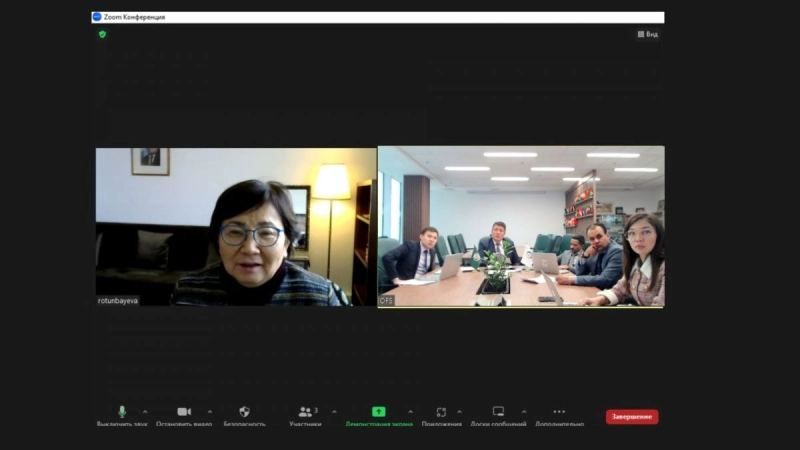
Task: Select the CFS conference room video tile
Action: (521, 226)
